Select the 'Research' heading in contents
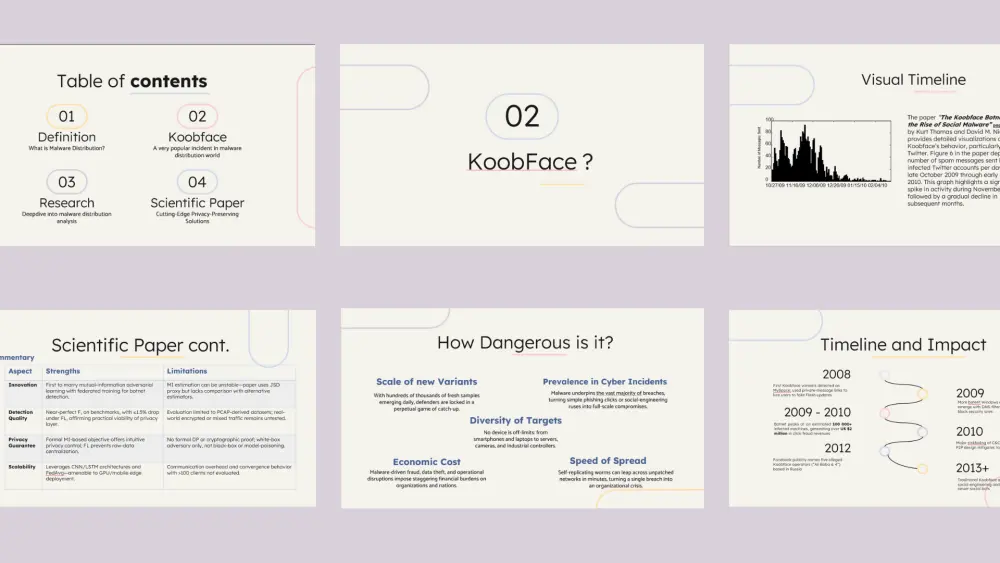 [x=67, y=203]
